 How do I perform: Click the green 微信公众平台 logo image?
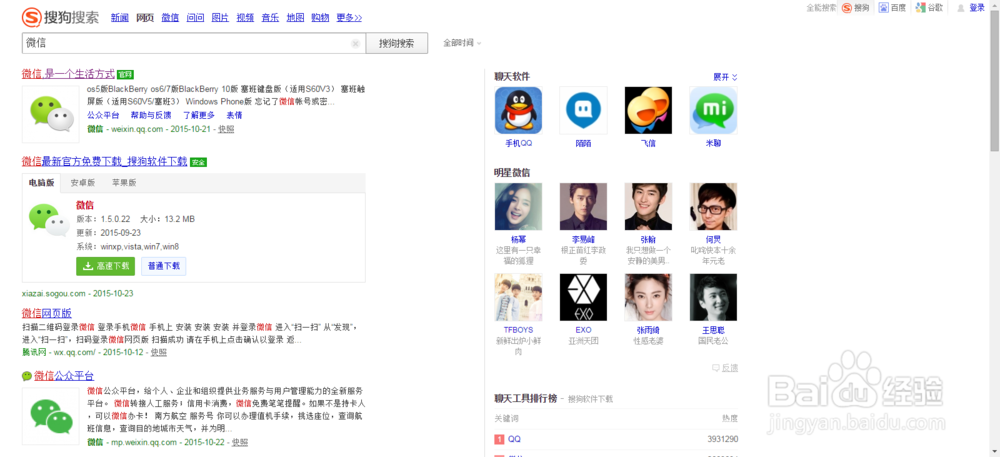[x=51, y=416]
